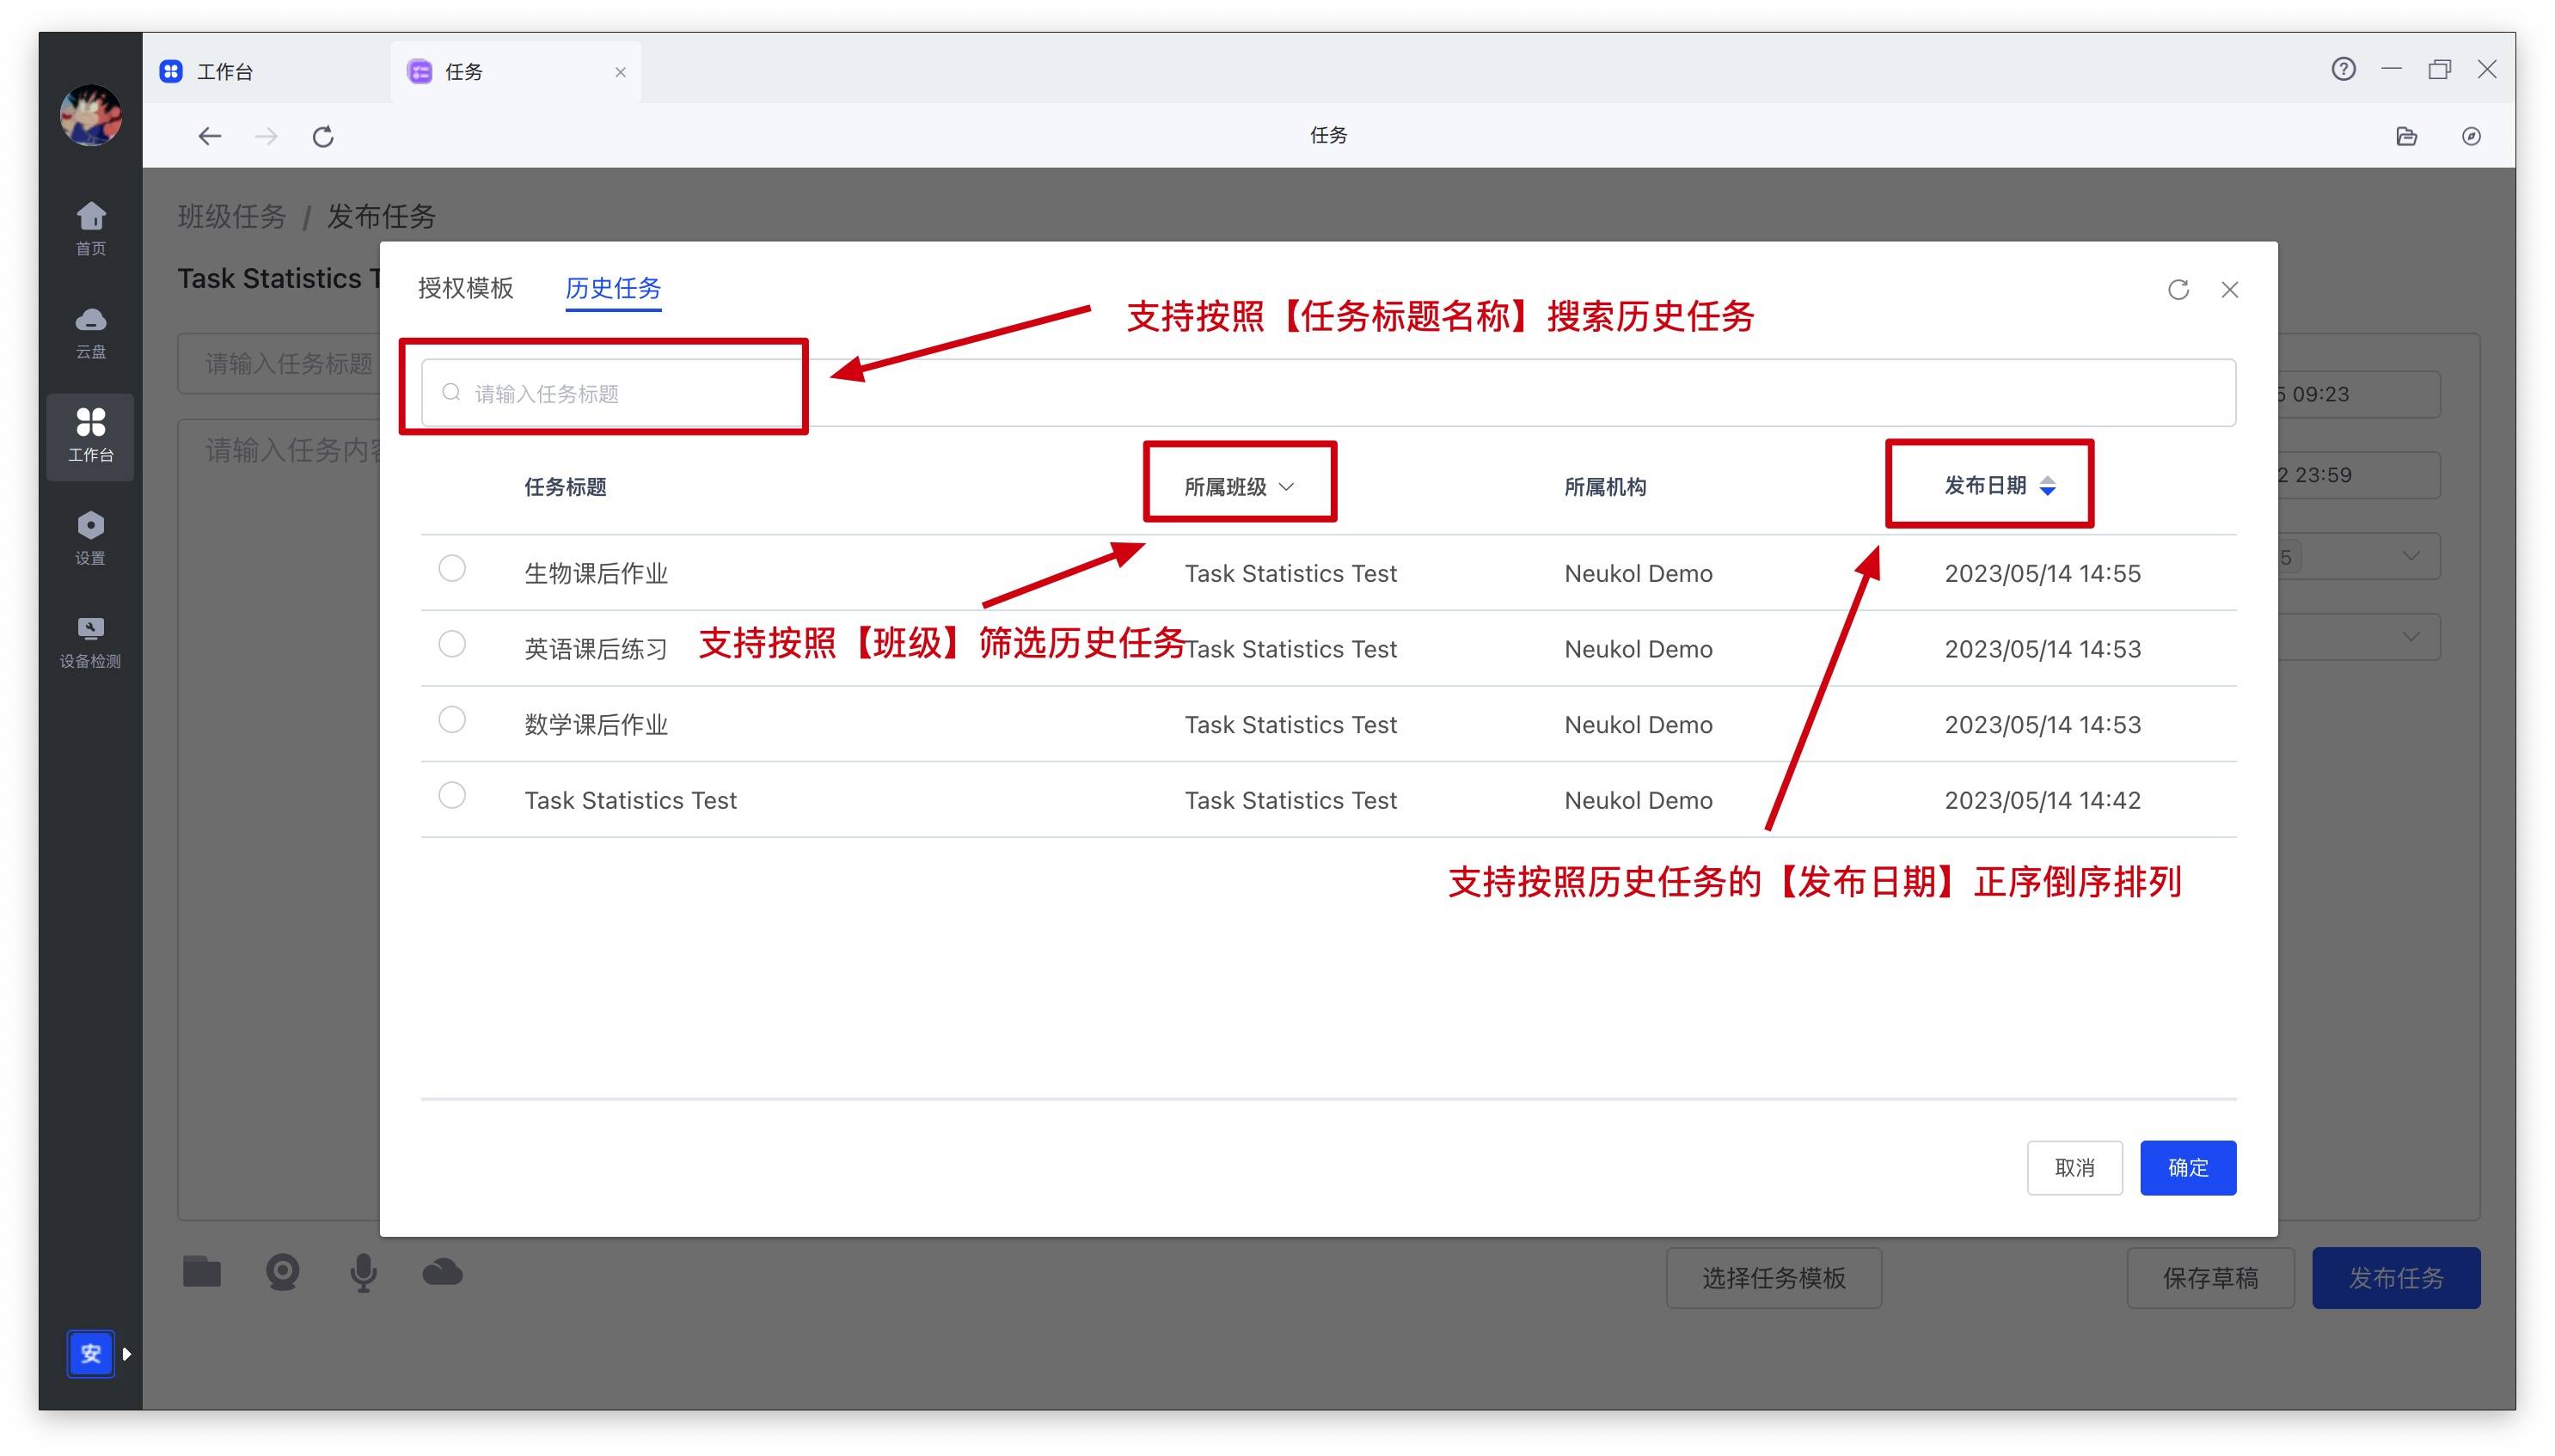
Task: Click the compass icon in top-right toolbar
Action: click(2471, 136)
